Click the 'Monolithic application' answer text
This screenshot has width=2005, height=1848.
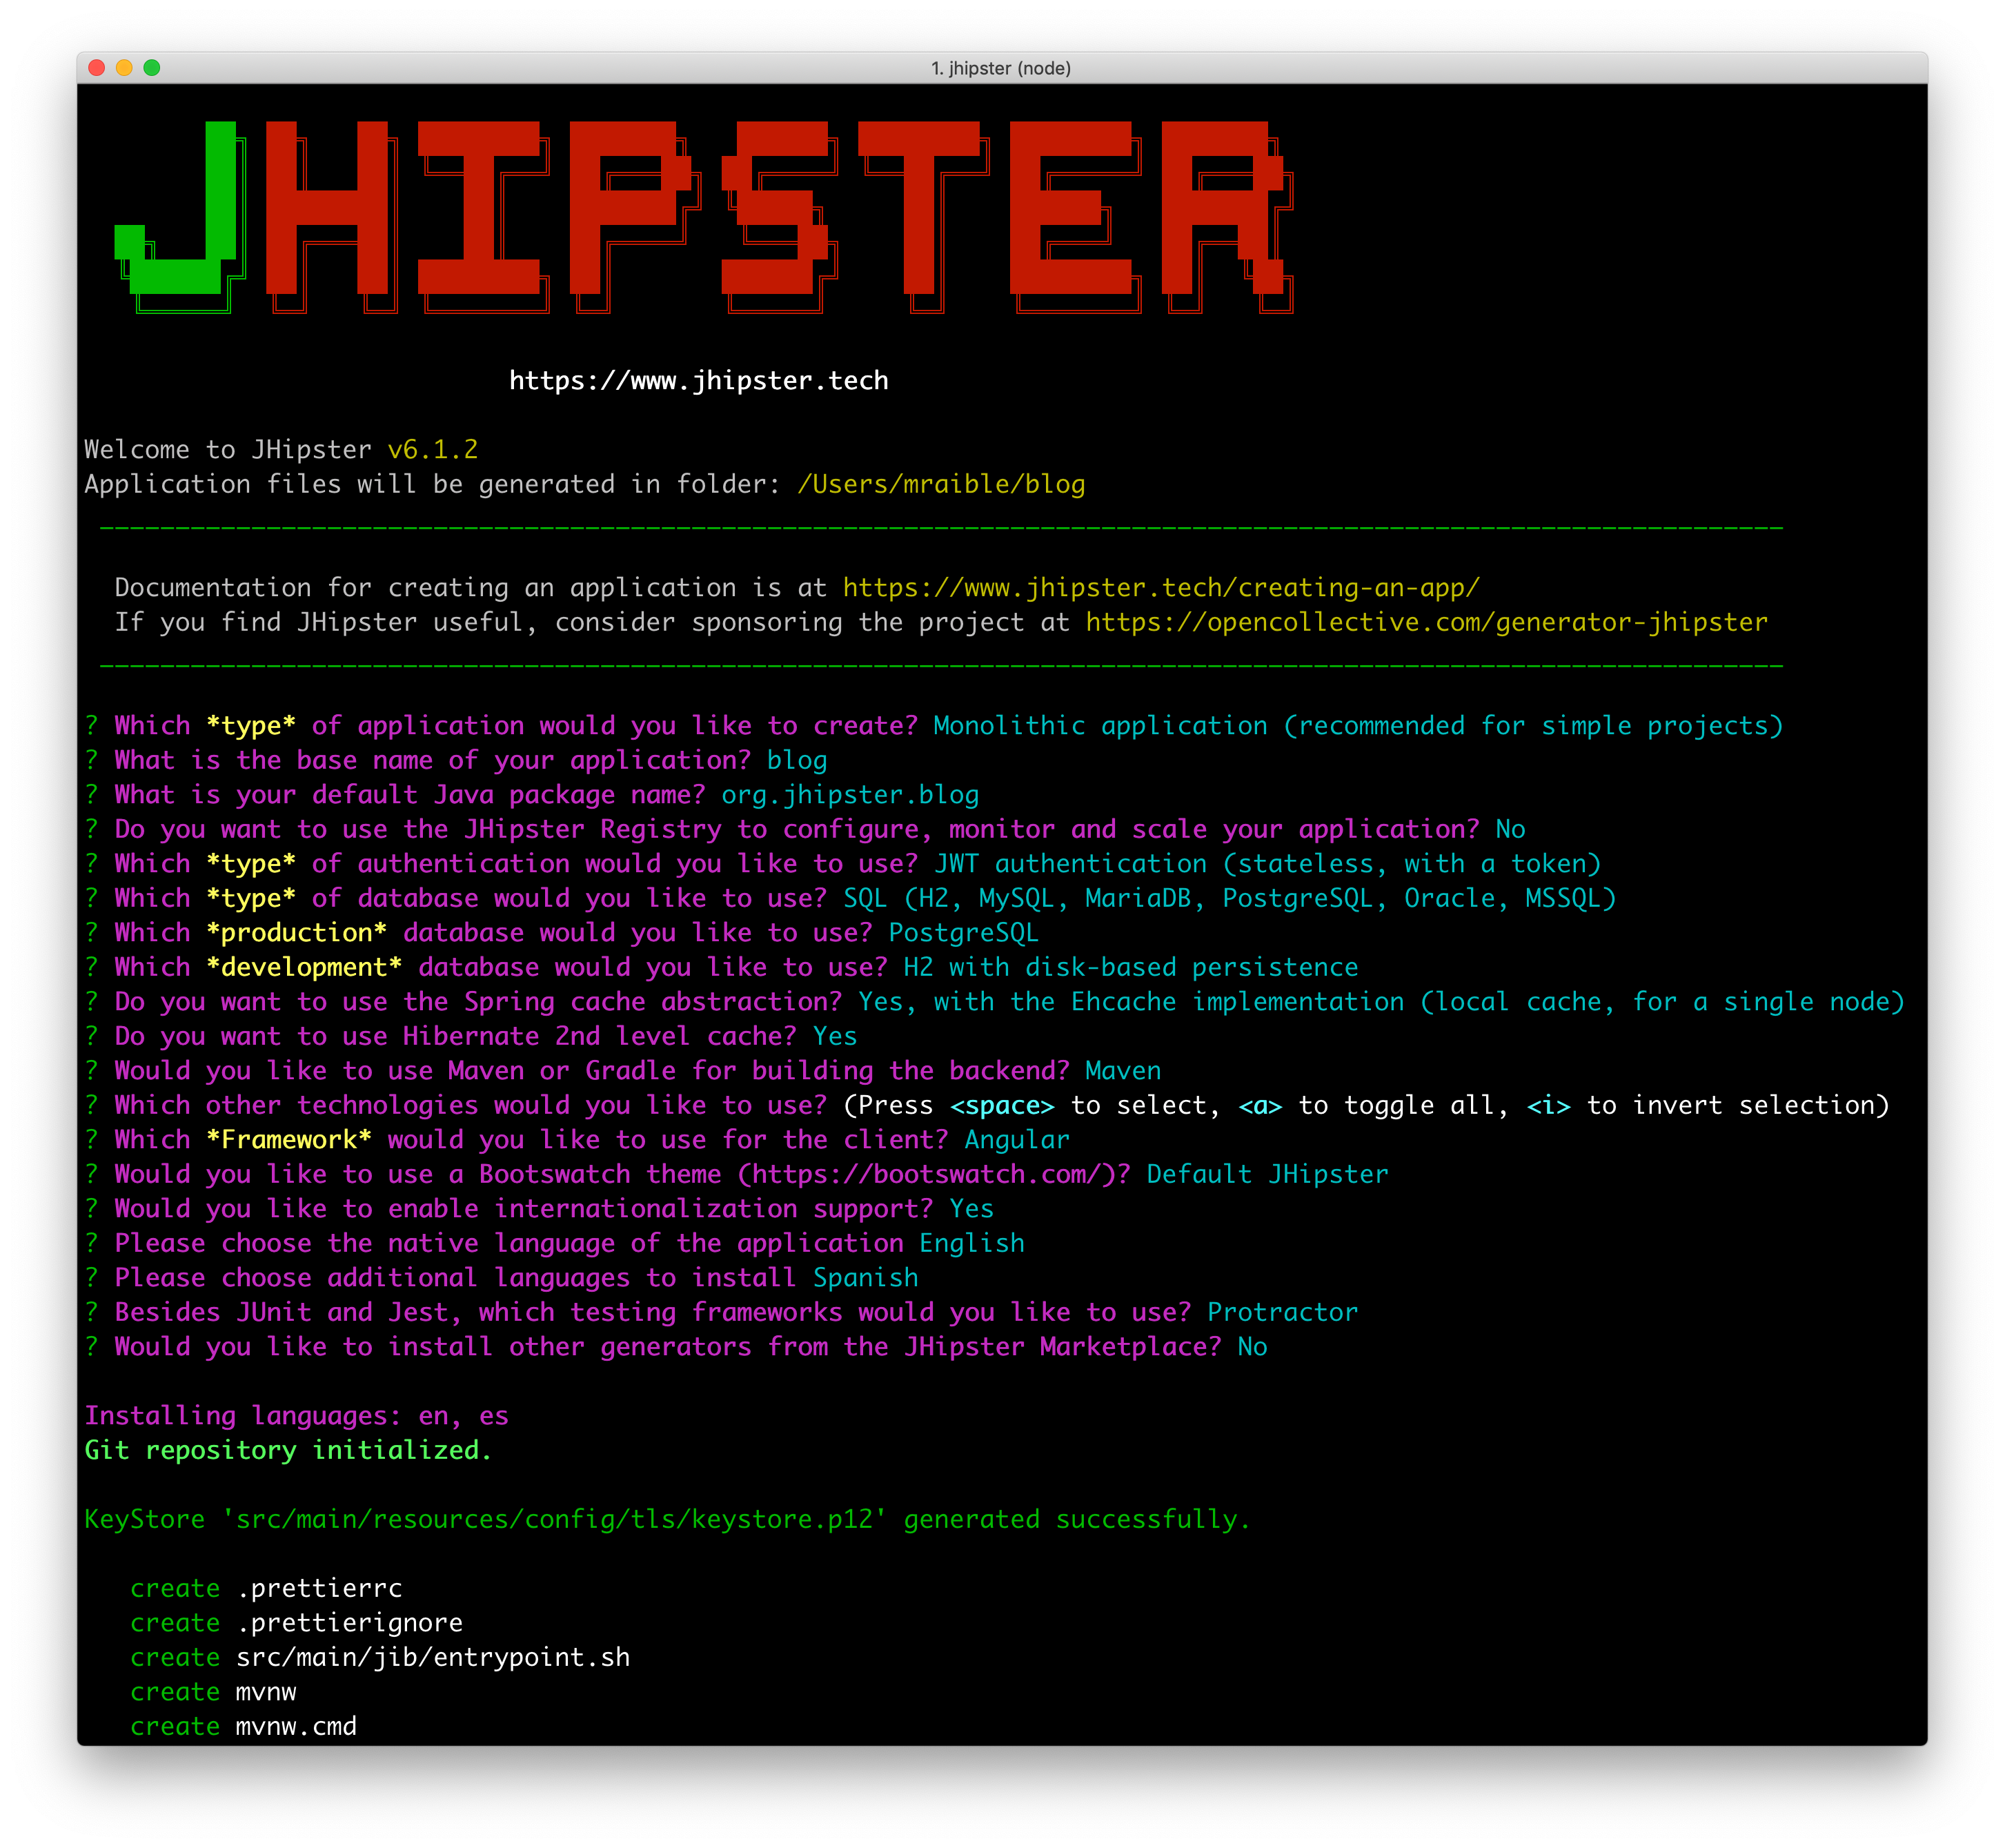pos(1099,726)
